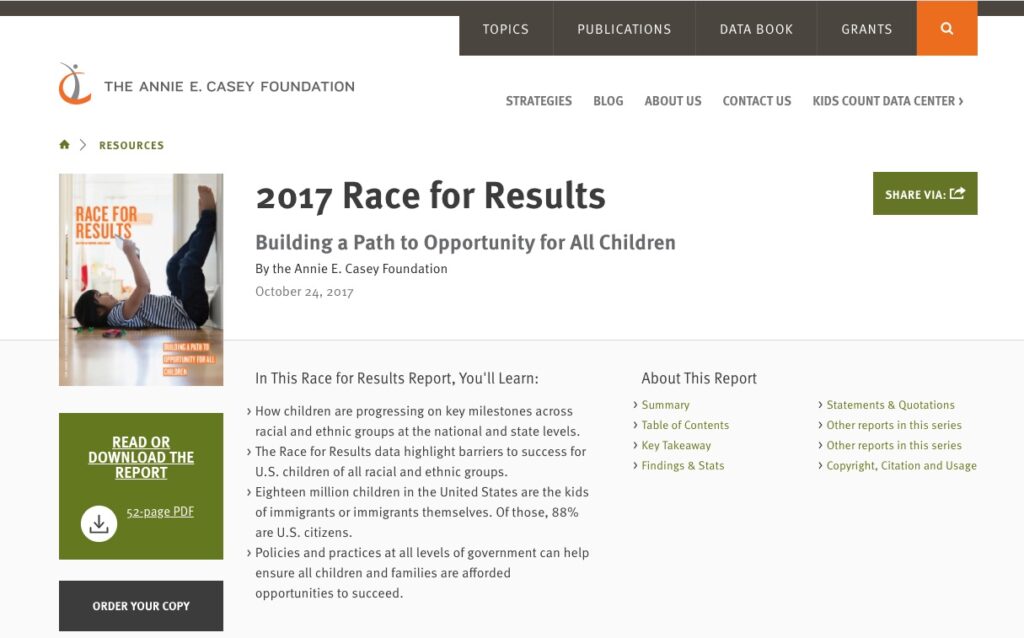Expand the Table of Contents link
Viewport: 1024px width, 638px height.
(x=685, y=425)
